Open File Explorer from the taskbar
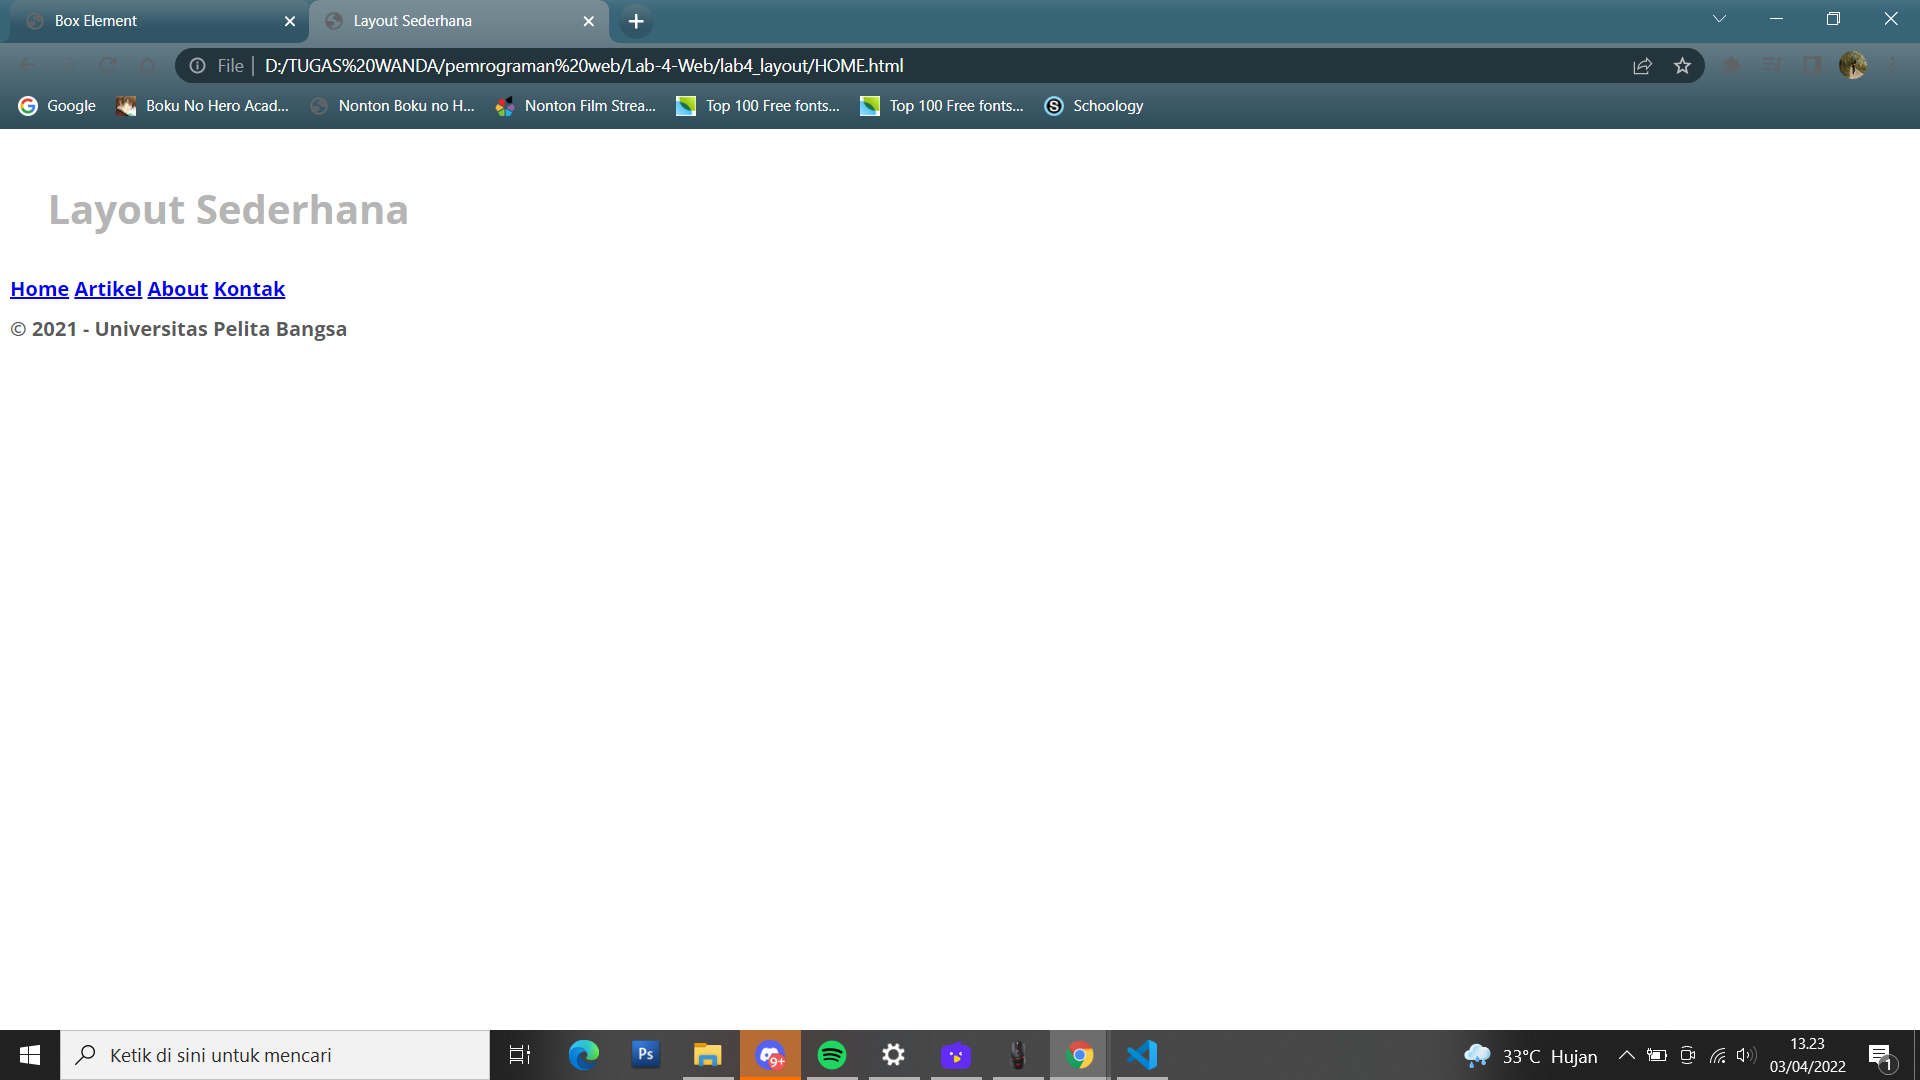This screenshot has height=1080, width=1920. (x=708, y=1055)
